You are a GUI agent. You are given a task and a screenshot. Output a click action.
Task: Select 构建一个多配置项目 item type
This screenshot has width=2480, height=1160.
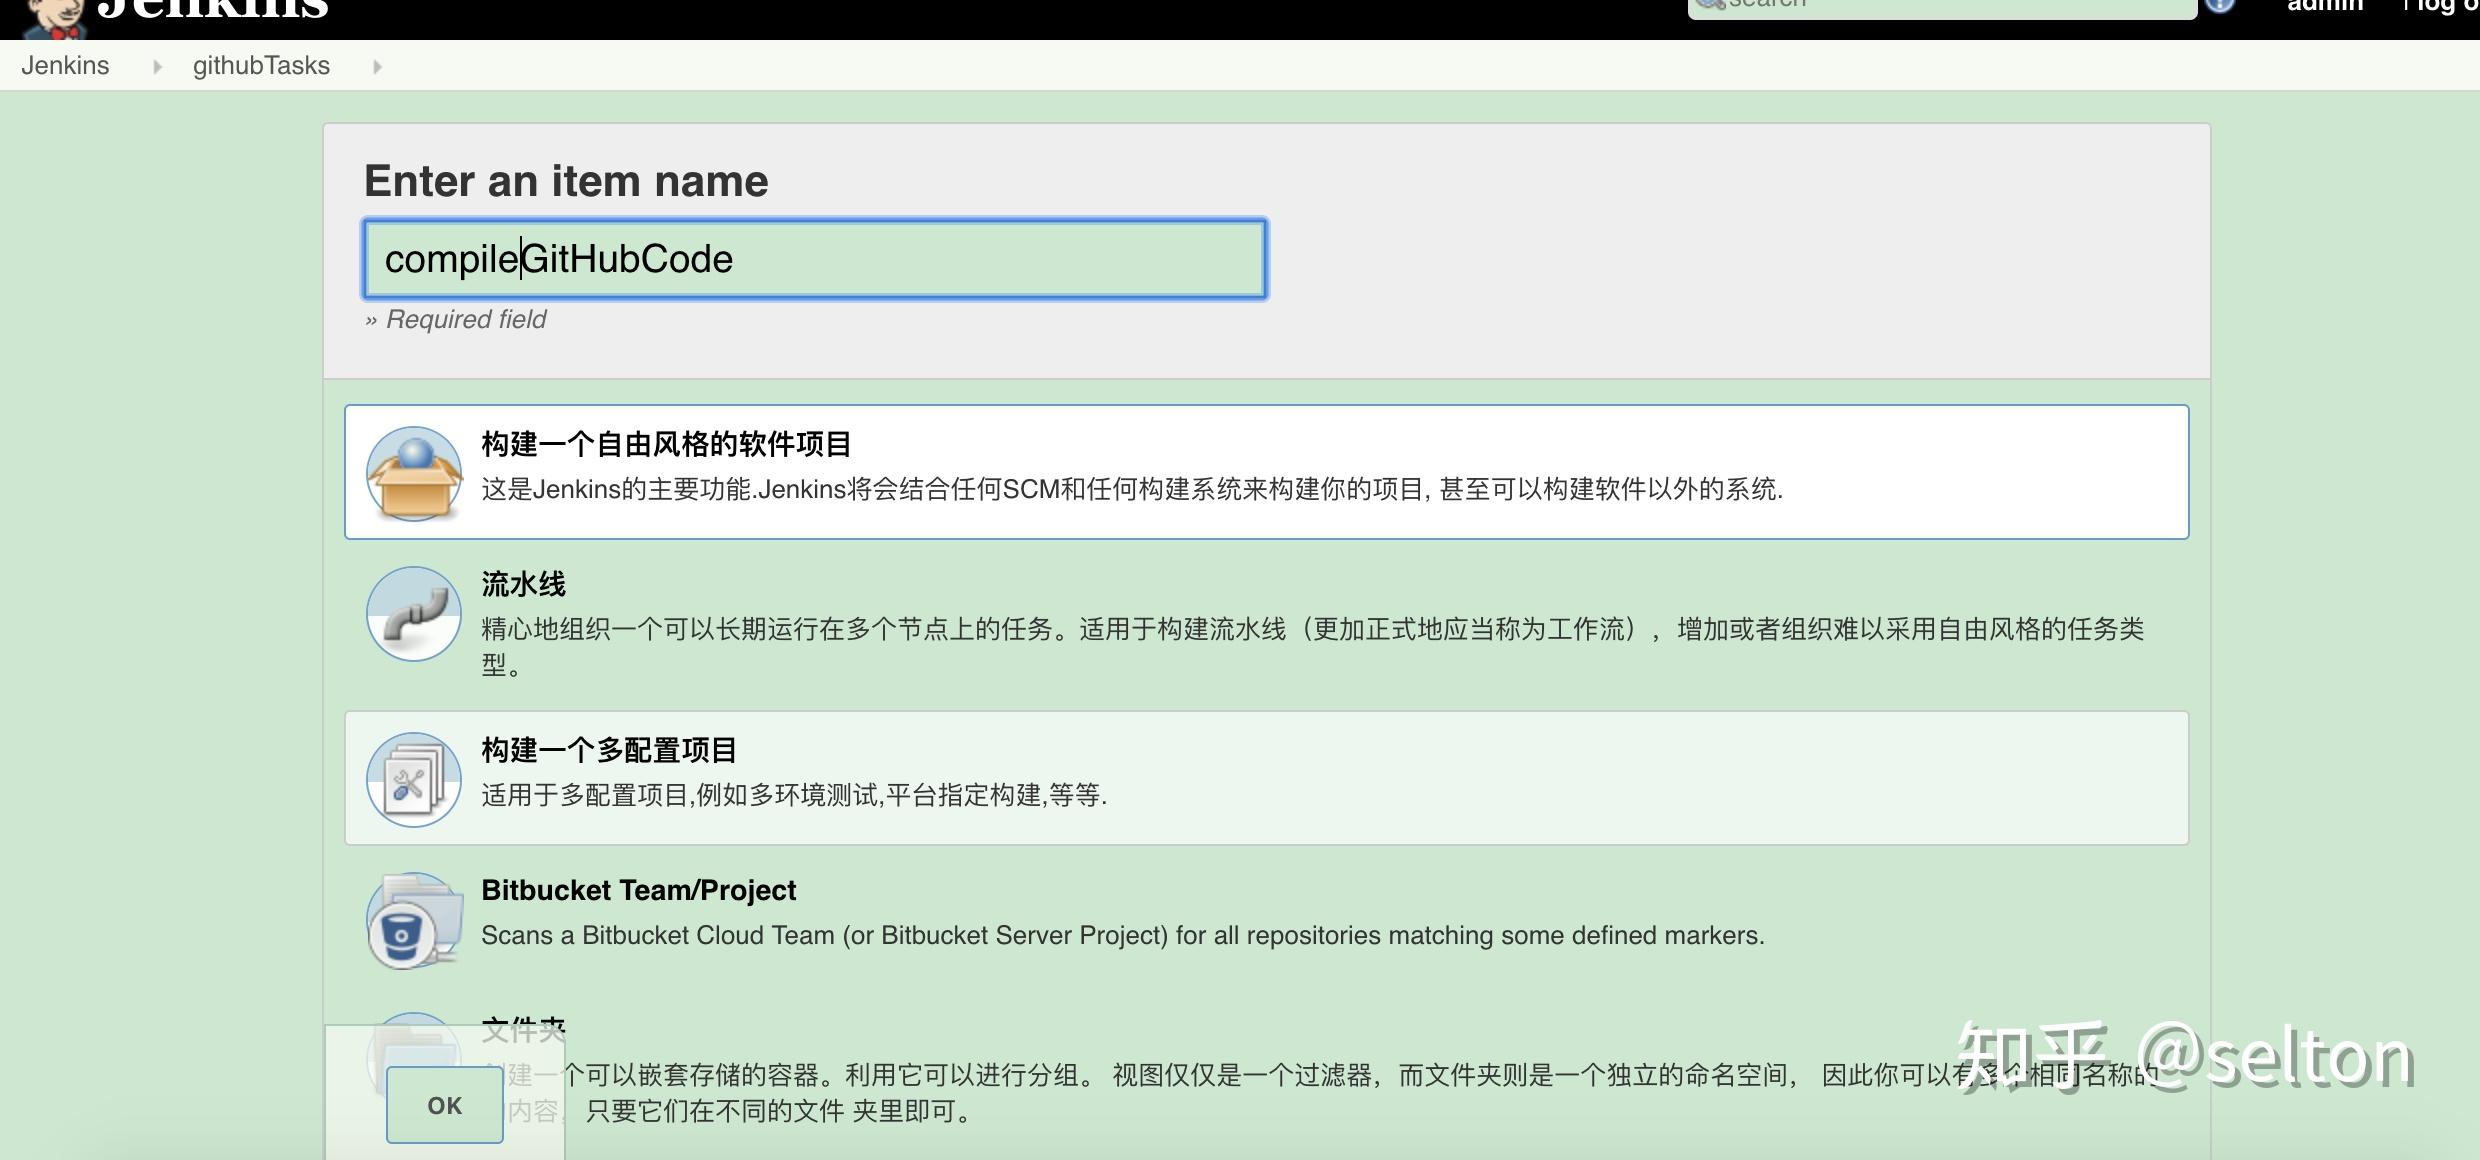[609, 751]
